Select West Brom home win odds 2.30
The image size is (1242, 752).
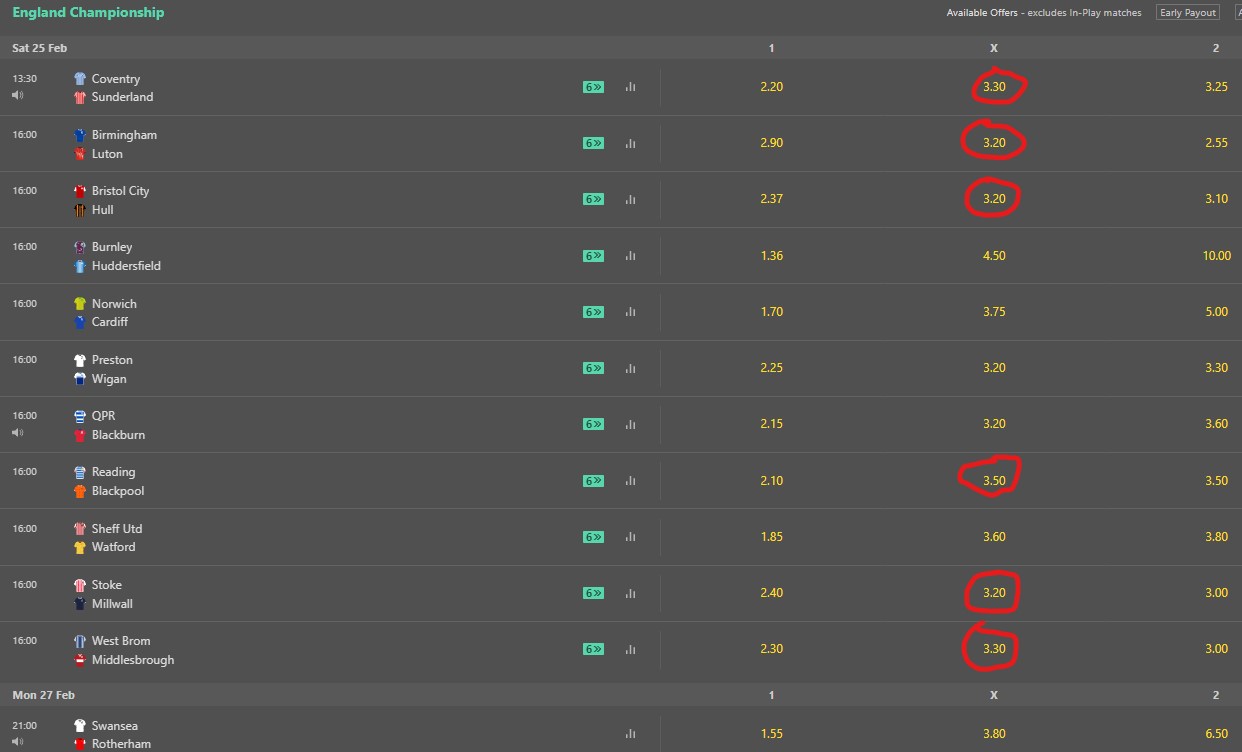tap(771, 649)
